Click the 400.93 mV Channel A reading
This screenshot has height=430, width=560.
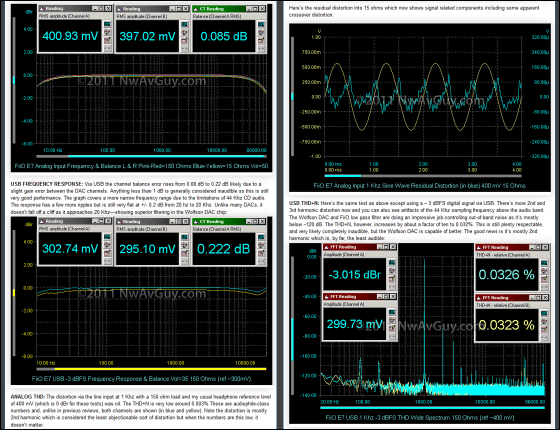pyautogui.click(x=70, y=36)
